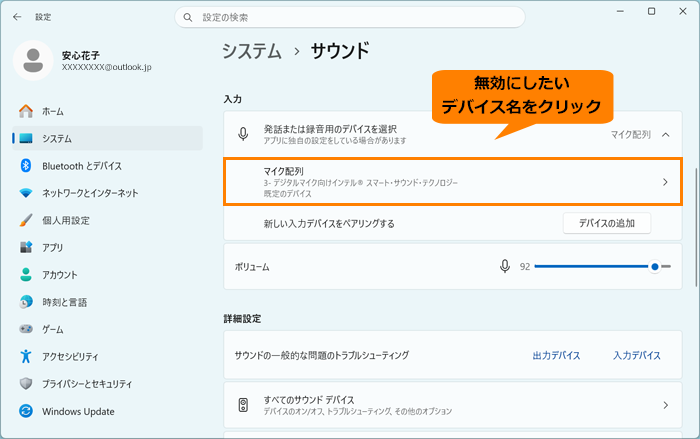Click in the 設定の検索 search field

350,17
